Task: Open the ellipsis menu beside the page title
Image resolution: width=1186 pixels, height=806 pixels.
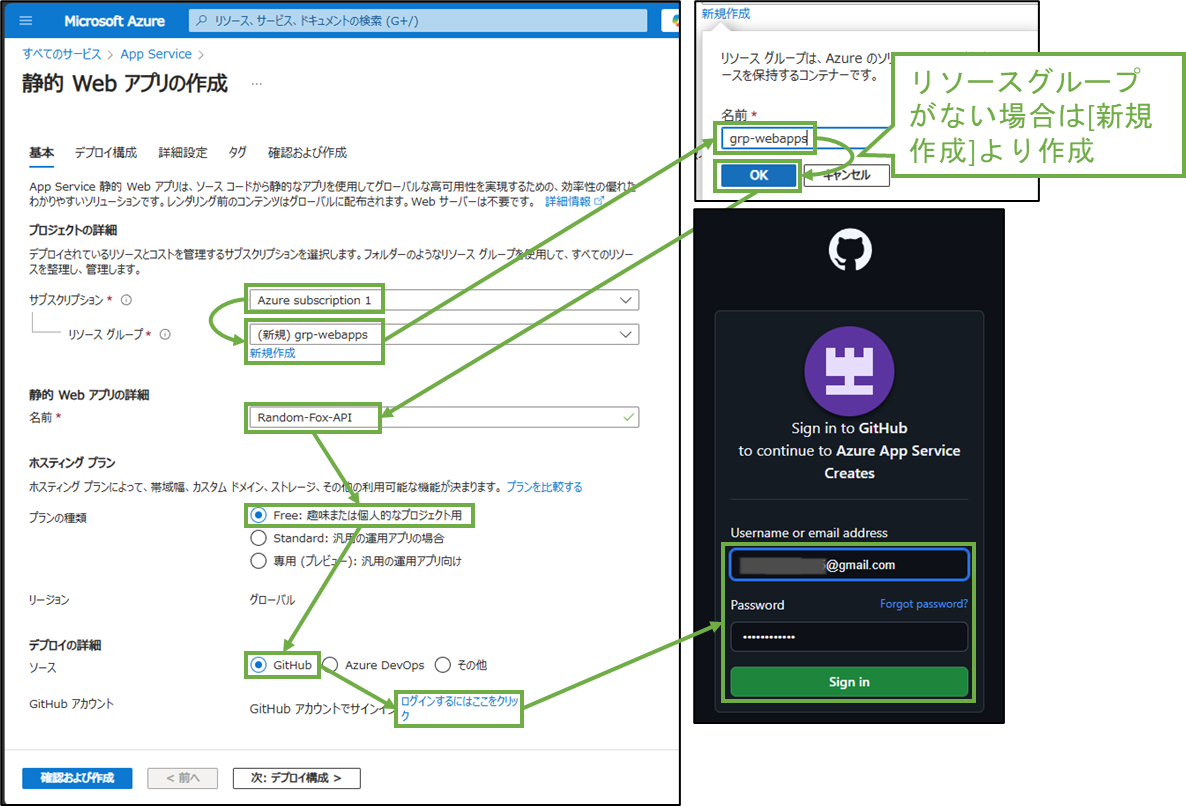Action: point(256,84)
